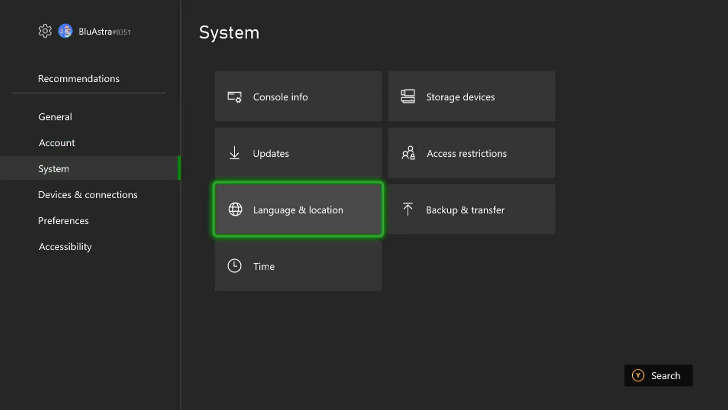
Task: Switch to the Preferences section
Action: 63,221
